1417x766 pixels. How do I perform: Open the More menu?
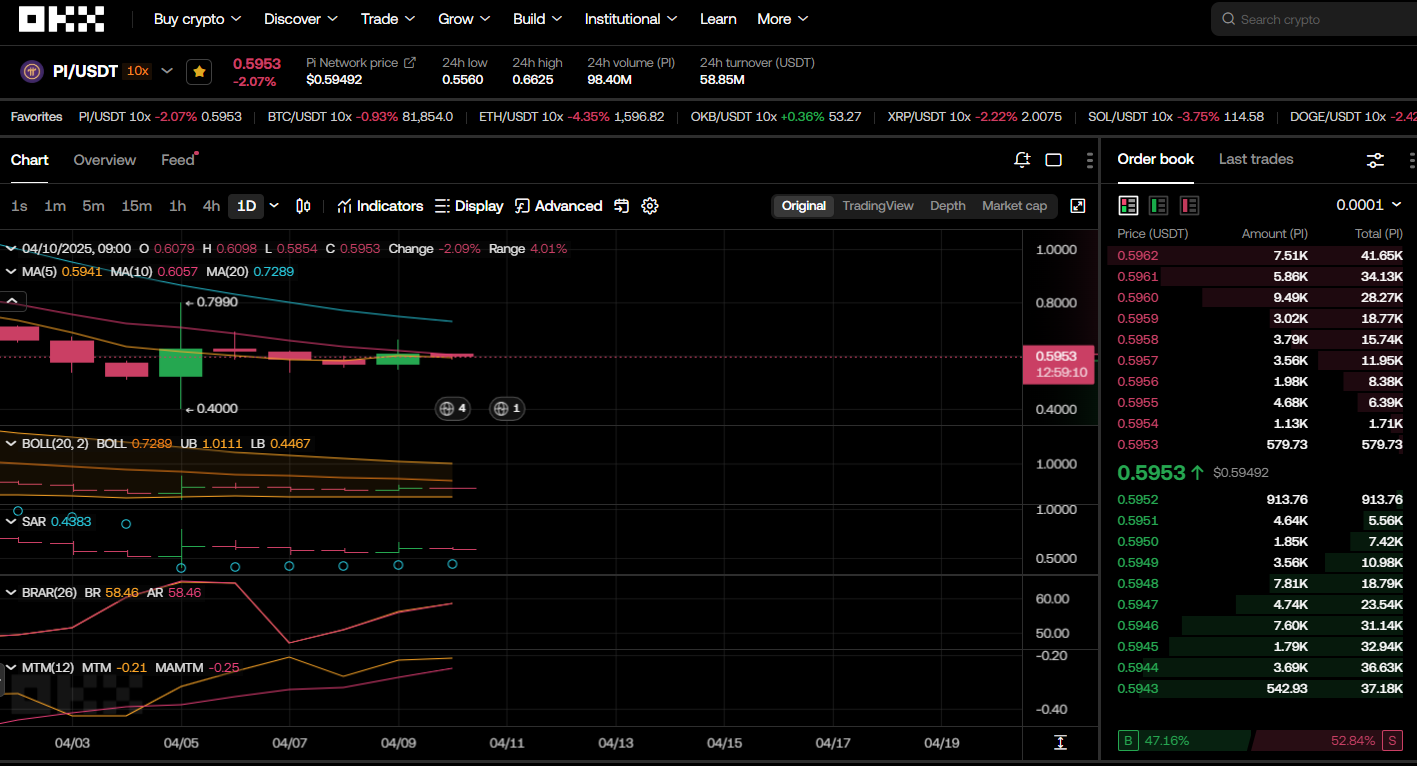(x=783, y=19)
